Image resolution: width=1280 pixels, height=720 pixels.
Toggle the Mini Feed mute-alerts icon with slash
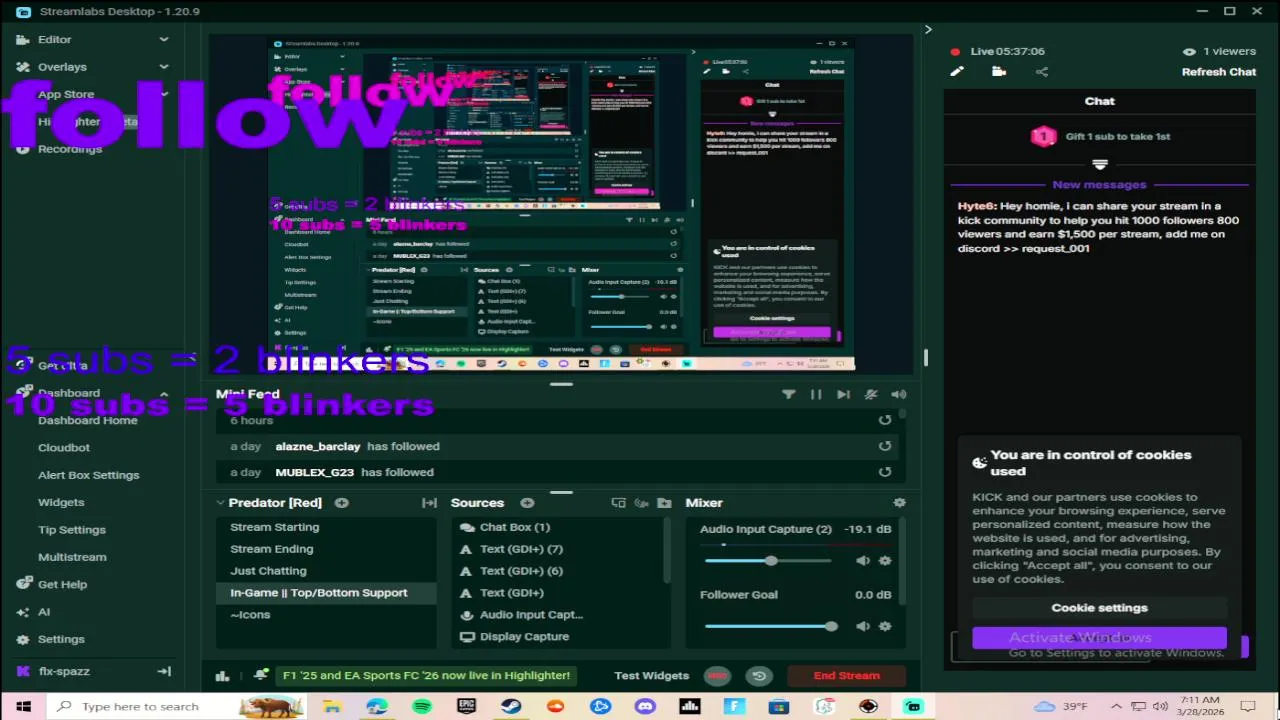pos(871,394)
